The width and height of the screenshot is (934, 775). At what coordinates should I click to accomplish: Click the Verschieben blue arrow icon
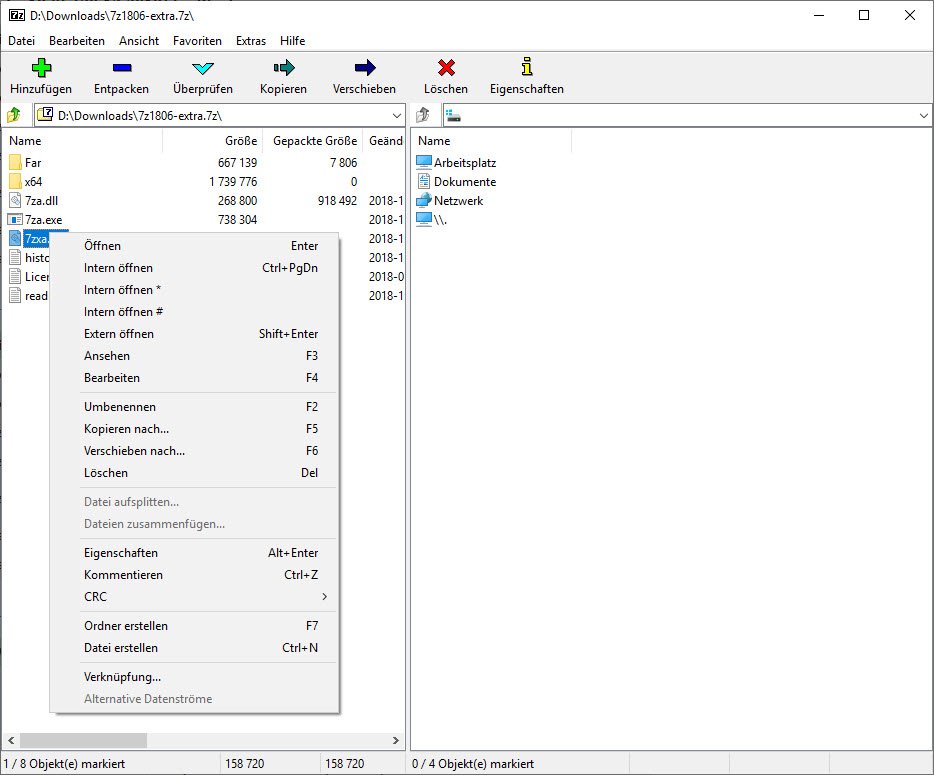365,67
